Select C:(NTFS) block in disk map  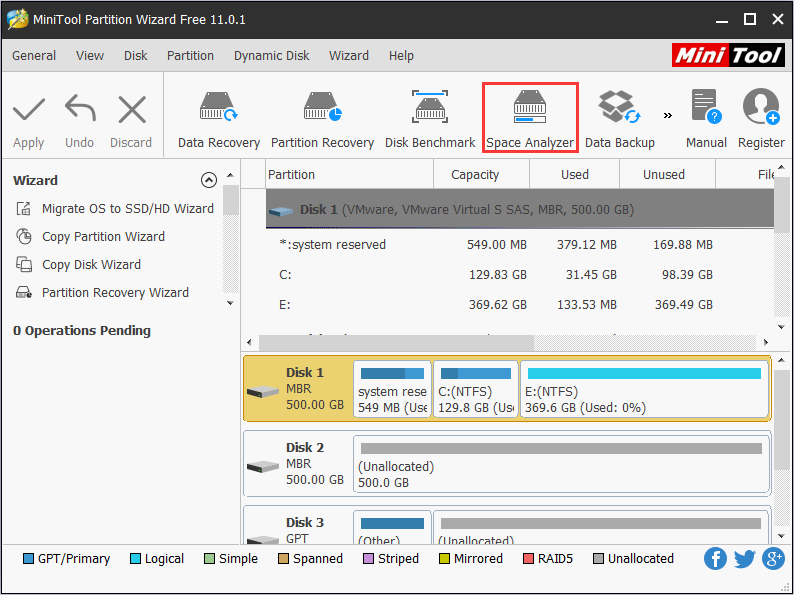475,388
